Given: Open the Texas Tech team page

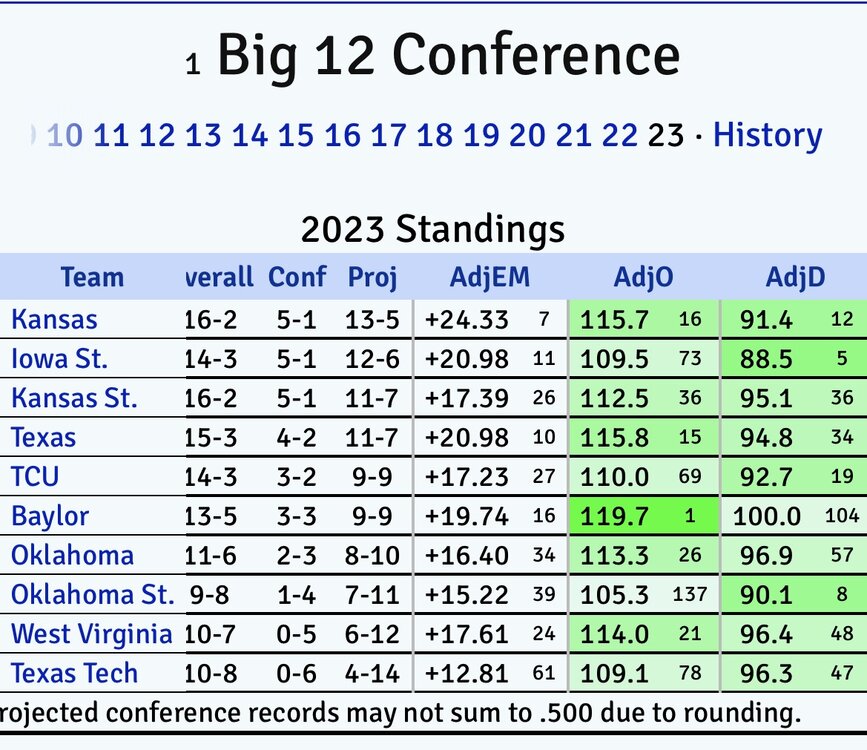Looking at the screenshot, I should click(x=74, y=673).
